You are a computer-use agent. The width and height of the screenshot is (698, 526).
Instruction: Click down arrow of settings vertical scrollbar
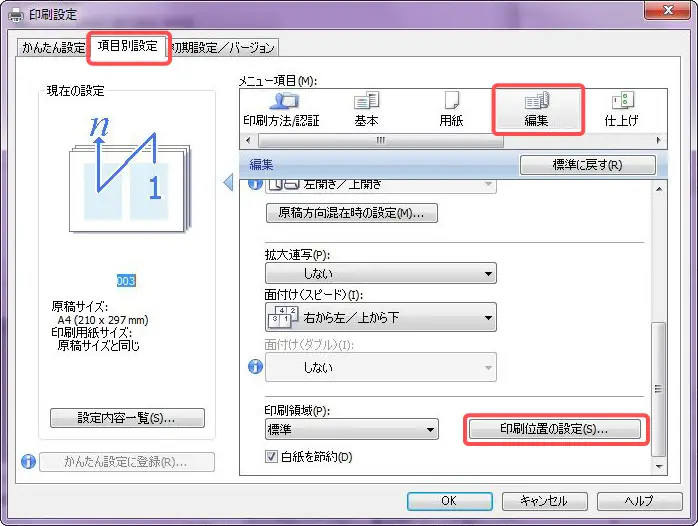pos(659,466)
